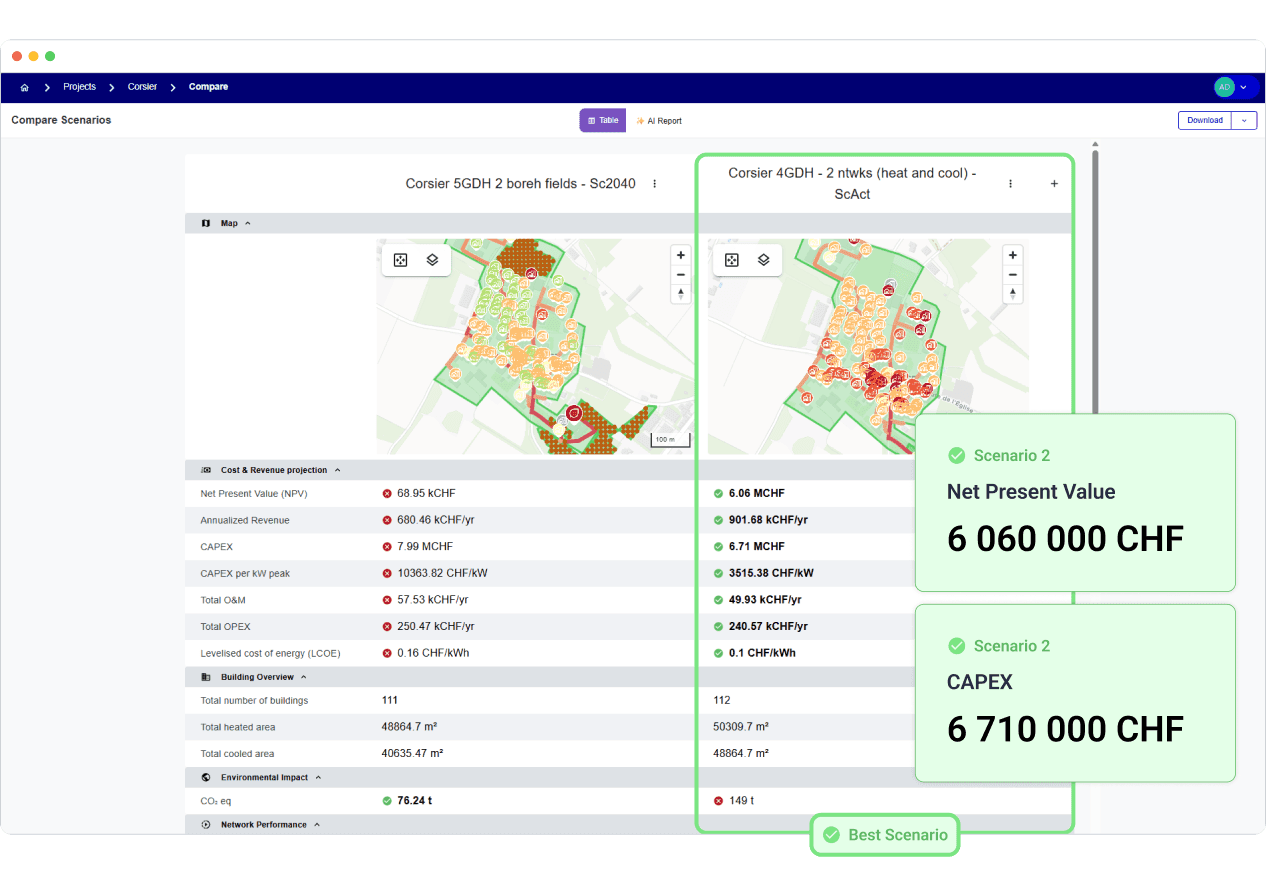
Task: Zoom out on the Corsier 5GDH map
Action: pos(681,274)
